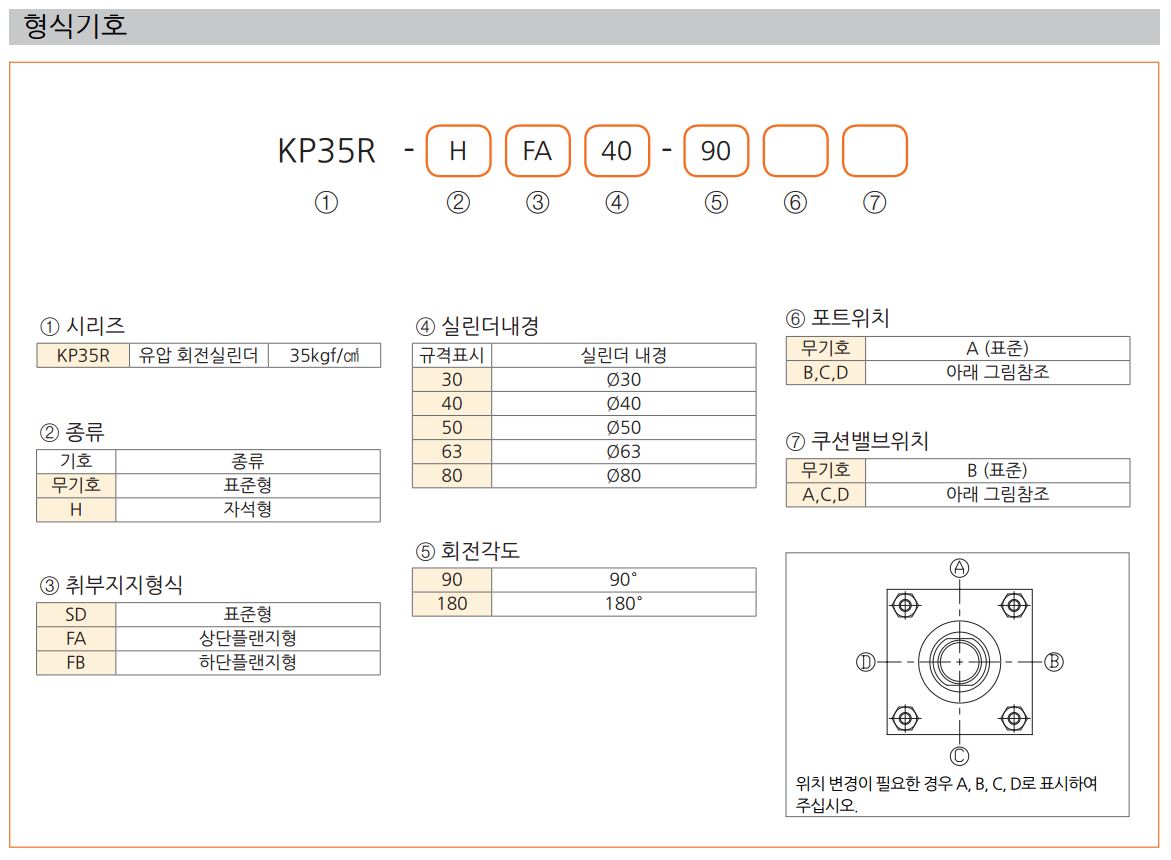Viewport: 1171px width, 860px height.
Task: Click the Ⓑ position marker on the diagram
Action: click(x=1054, y=661)
